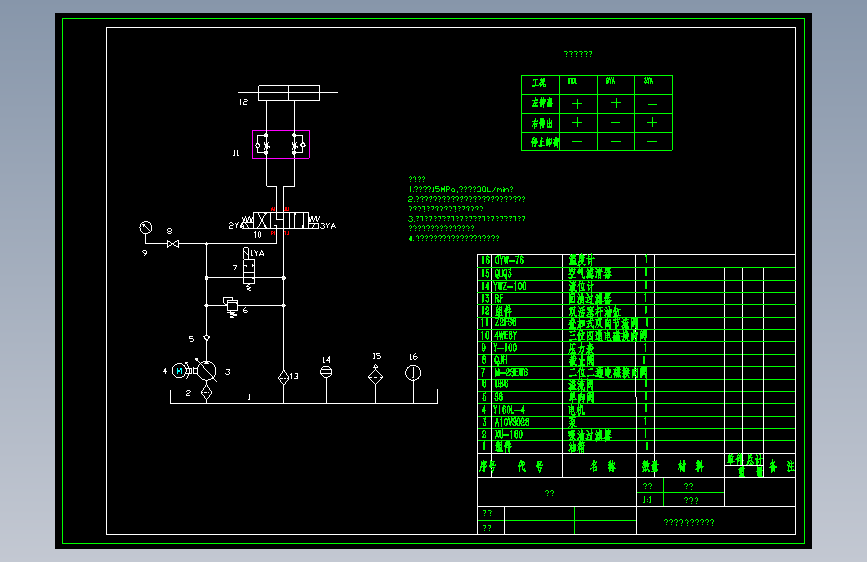
Task: Select the variable pump symbol labeled 3
Action: click(206, 371)
